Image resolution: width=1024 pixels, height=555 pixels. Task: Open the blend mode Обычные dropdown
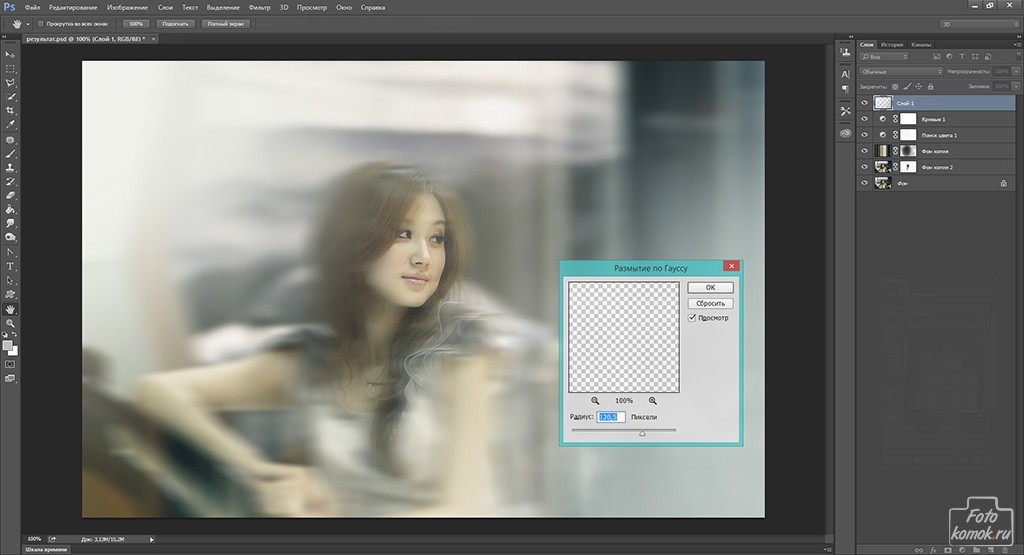click(x=901, y=71)
